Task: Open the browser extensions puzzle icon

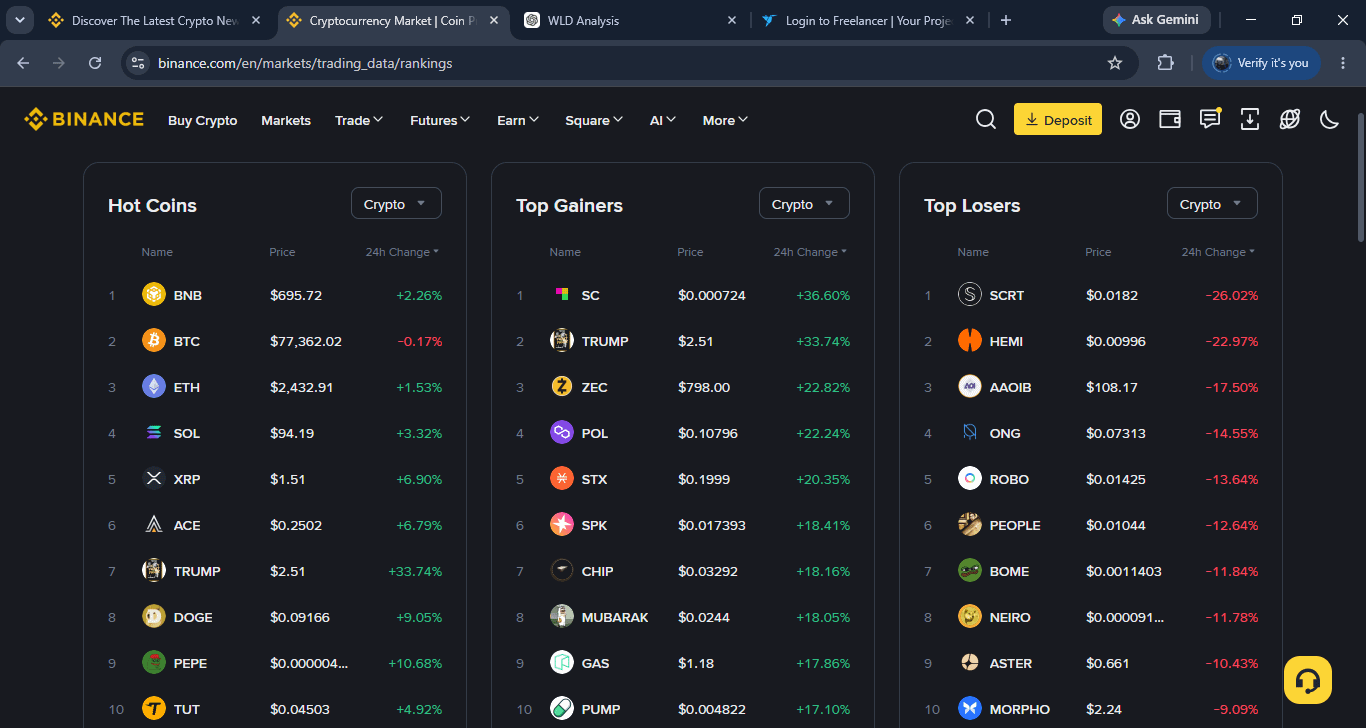Action: coord(1165,63)
